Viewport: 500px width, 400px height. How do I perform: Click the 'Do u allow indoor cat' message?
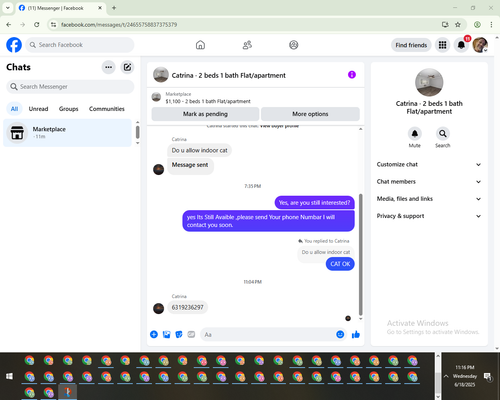(x=199, y=150)
